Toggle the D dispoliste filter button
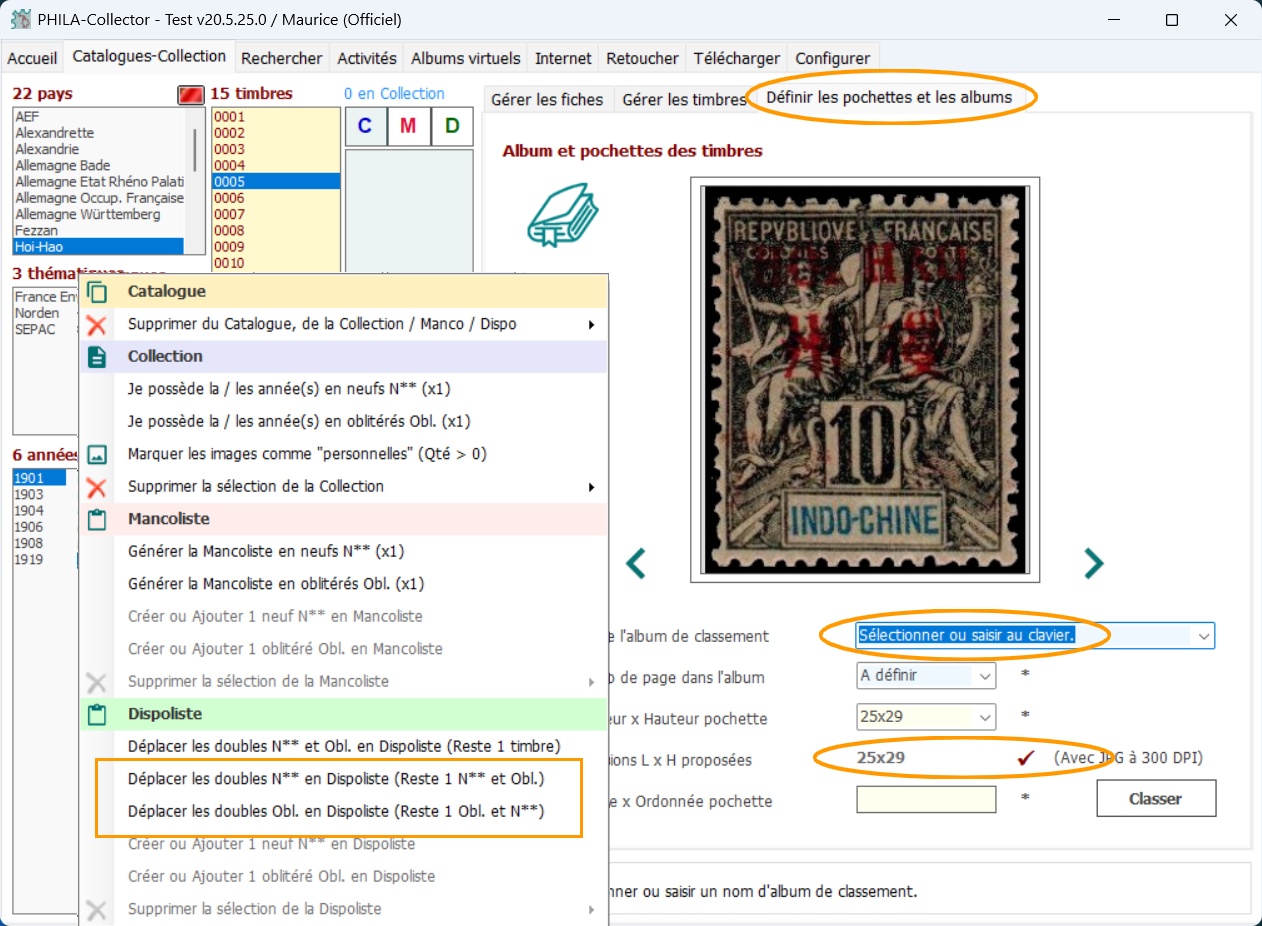The image size is (1262, 926). tap(452, 126)
